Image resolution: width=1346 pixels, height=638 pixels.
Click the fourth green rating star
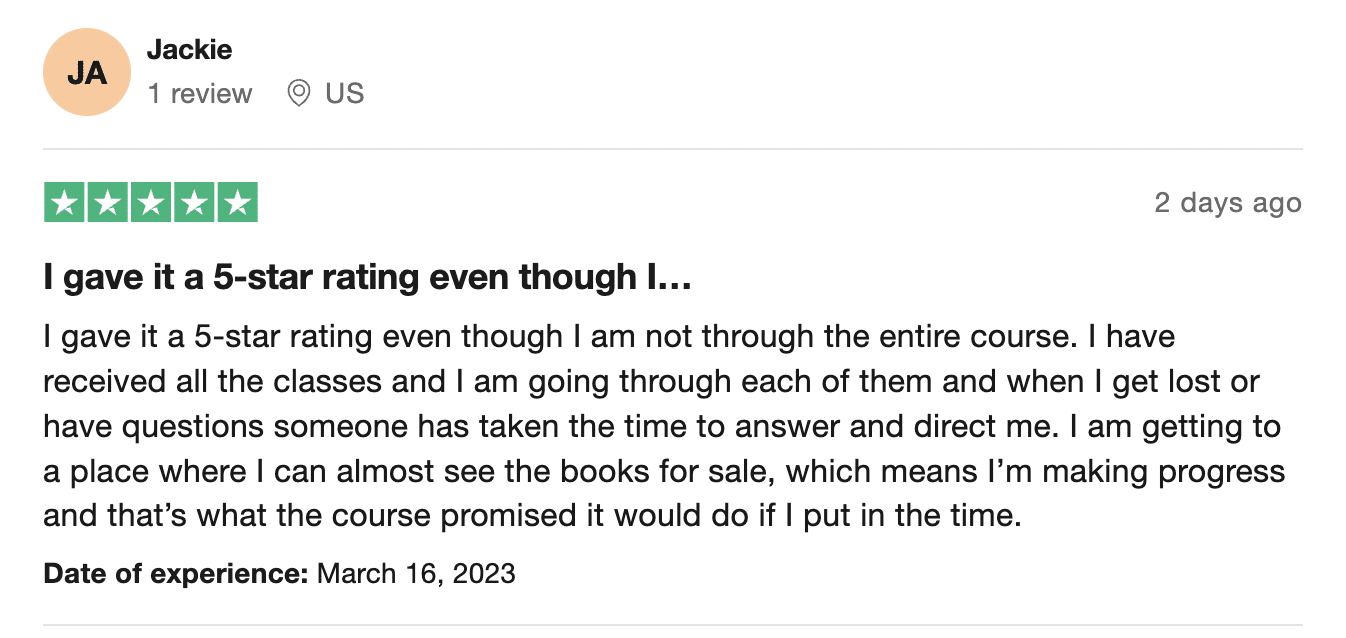[194, 203]
